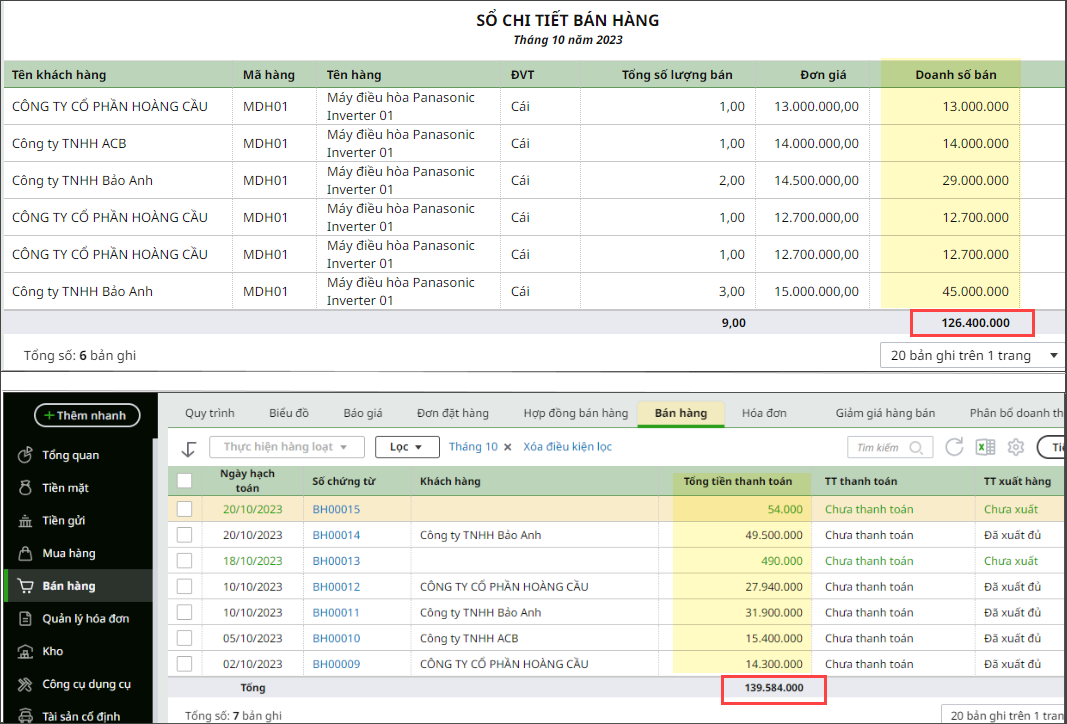Click the Xóa điều kiện lọc link
The height and width of the screenshot is (724, 1067).
[x=568, y=447]
